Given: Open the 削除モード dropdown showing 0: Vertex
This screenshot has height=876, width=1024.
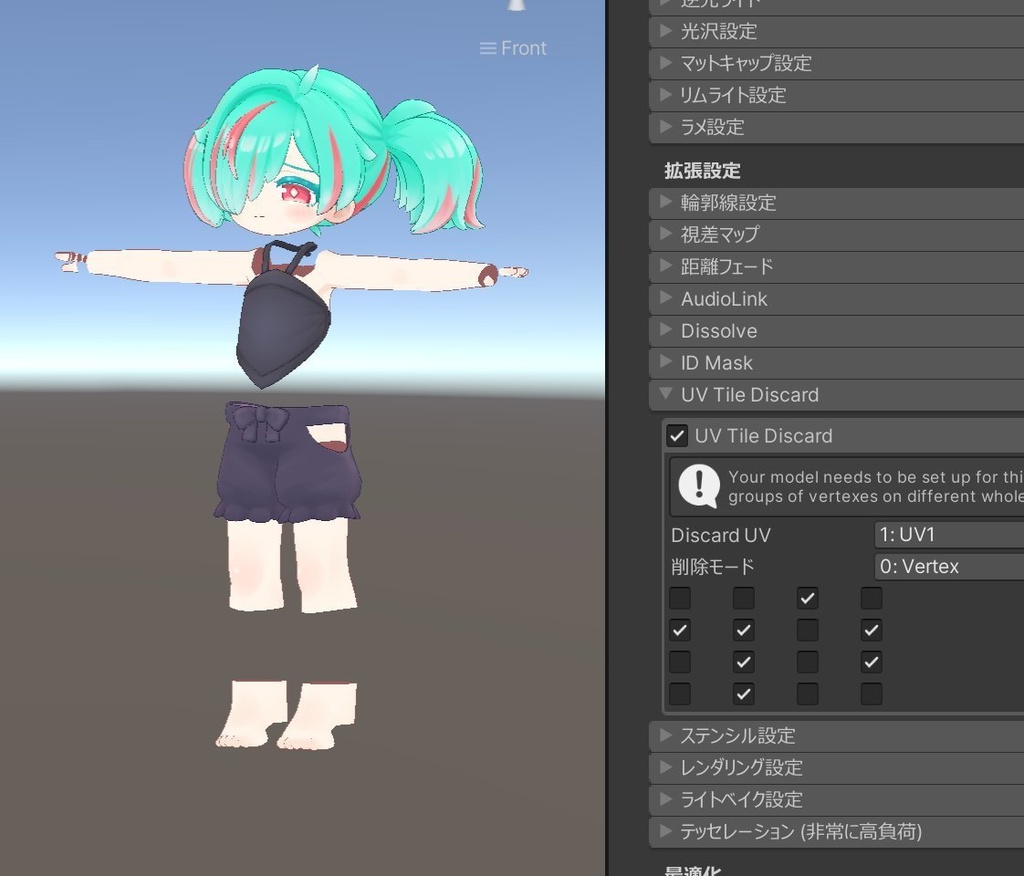Looking at the screenshot, I should (948, 566).
